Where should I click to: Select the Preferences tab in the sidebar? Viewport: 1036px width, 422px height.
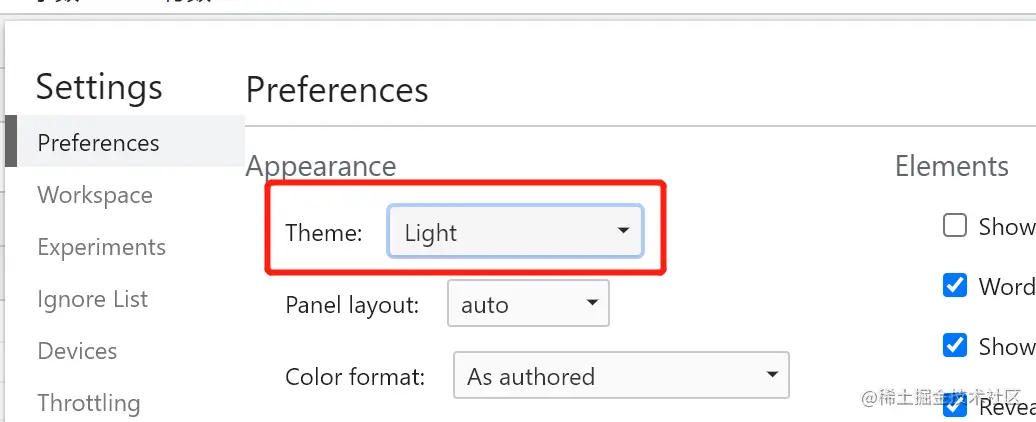pos(98,143)
